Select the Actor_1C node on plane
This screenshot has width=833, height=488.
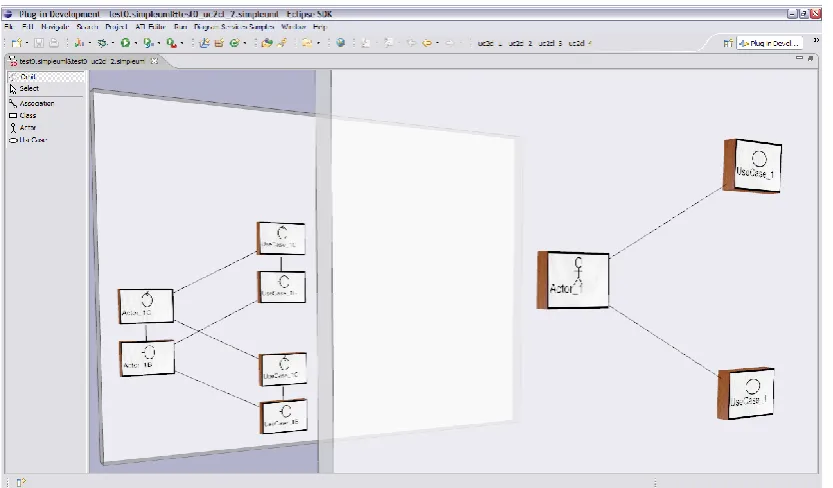click(146, 306)
